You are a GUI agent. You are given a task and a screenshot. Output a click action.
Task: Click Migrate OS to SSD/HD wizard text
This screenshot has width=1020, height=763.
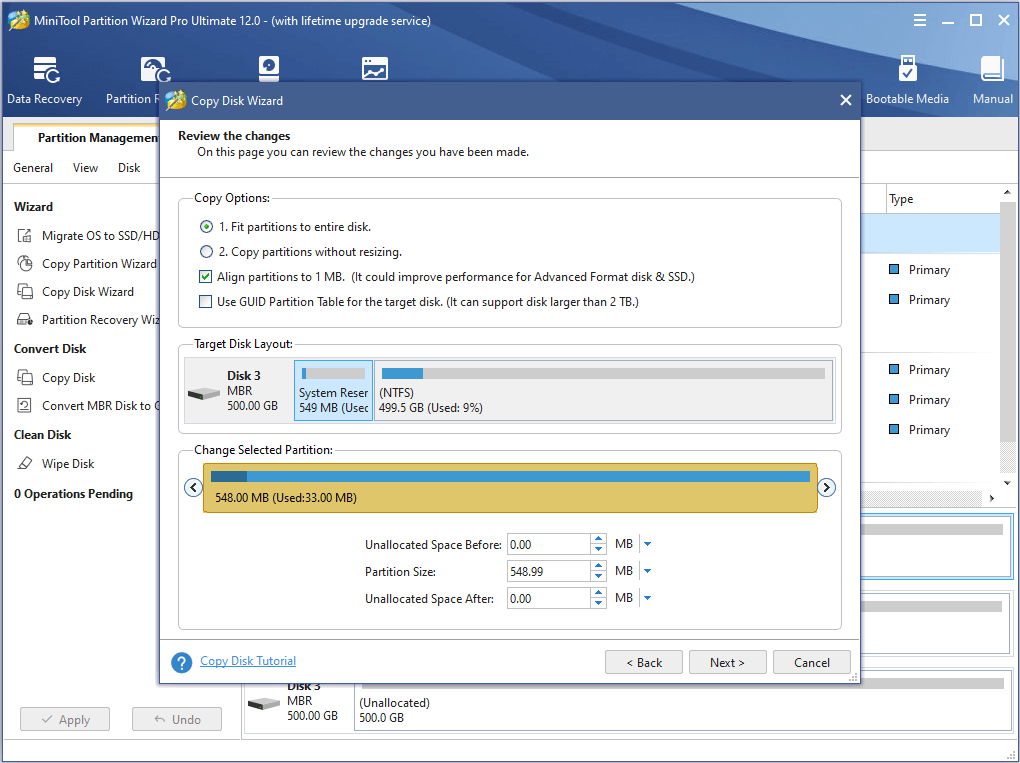100,235
